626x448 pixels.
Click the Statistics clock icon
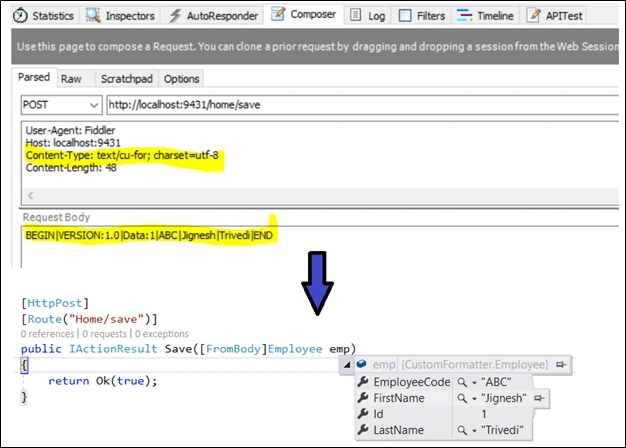click(20, 16)
